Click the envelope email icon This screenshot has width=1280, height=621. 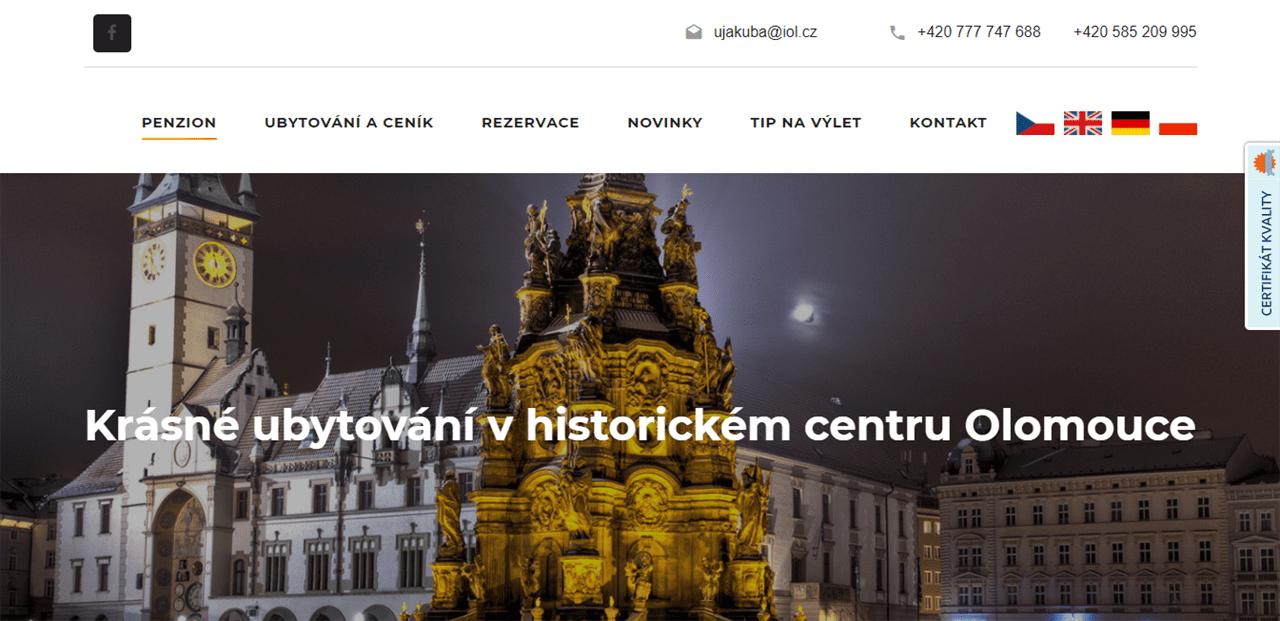click(694, 32)
